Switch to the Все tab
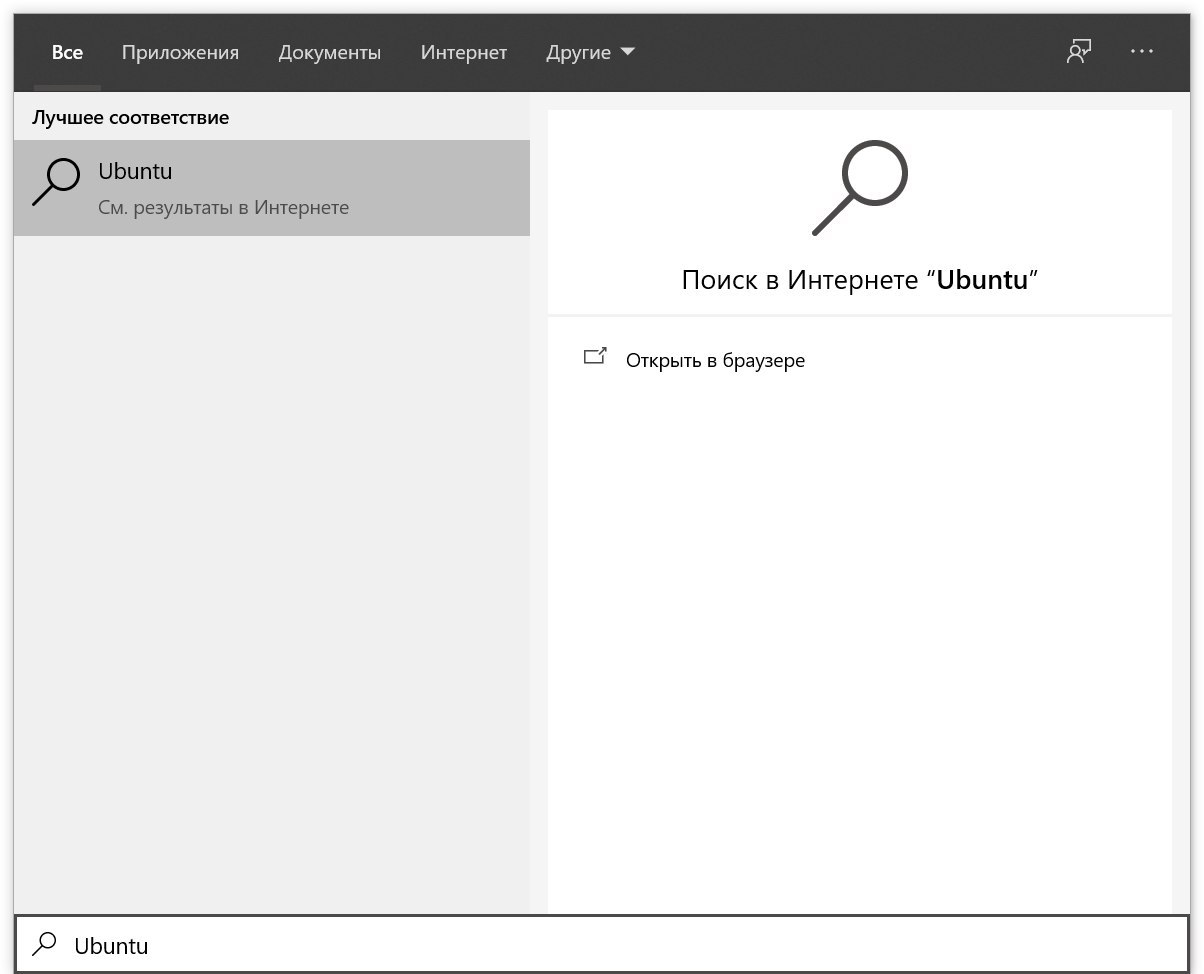 (x=67, y=53)
